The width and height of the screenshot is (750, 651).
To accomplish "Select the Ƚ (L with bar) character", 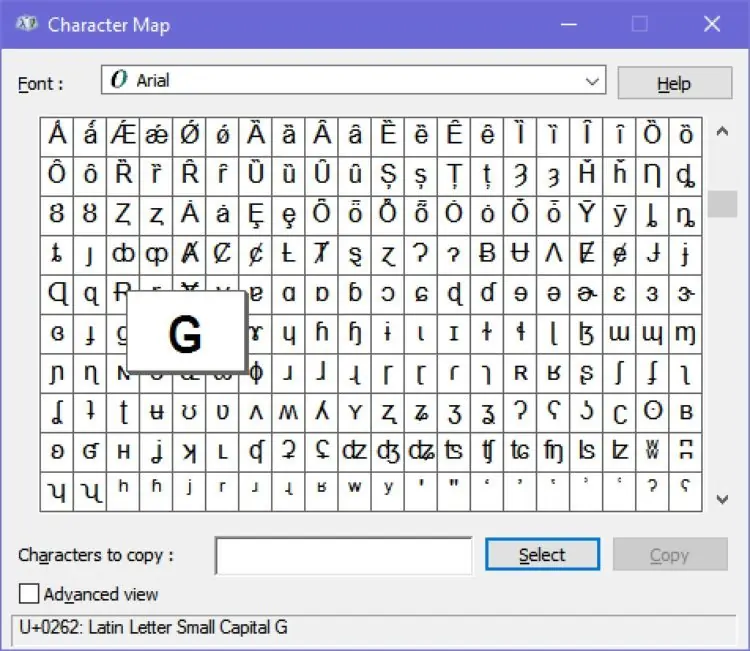I will [288, 255].
